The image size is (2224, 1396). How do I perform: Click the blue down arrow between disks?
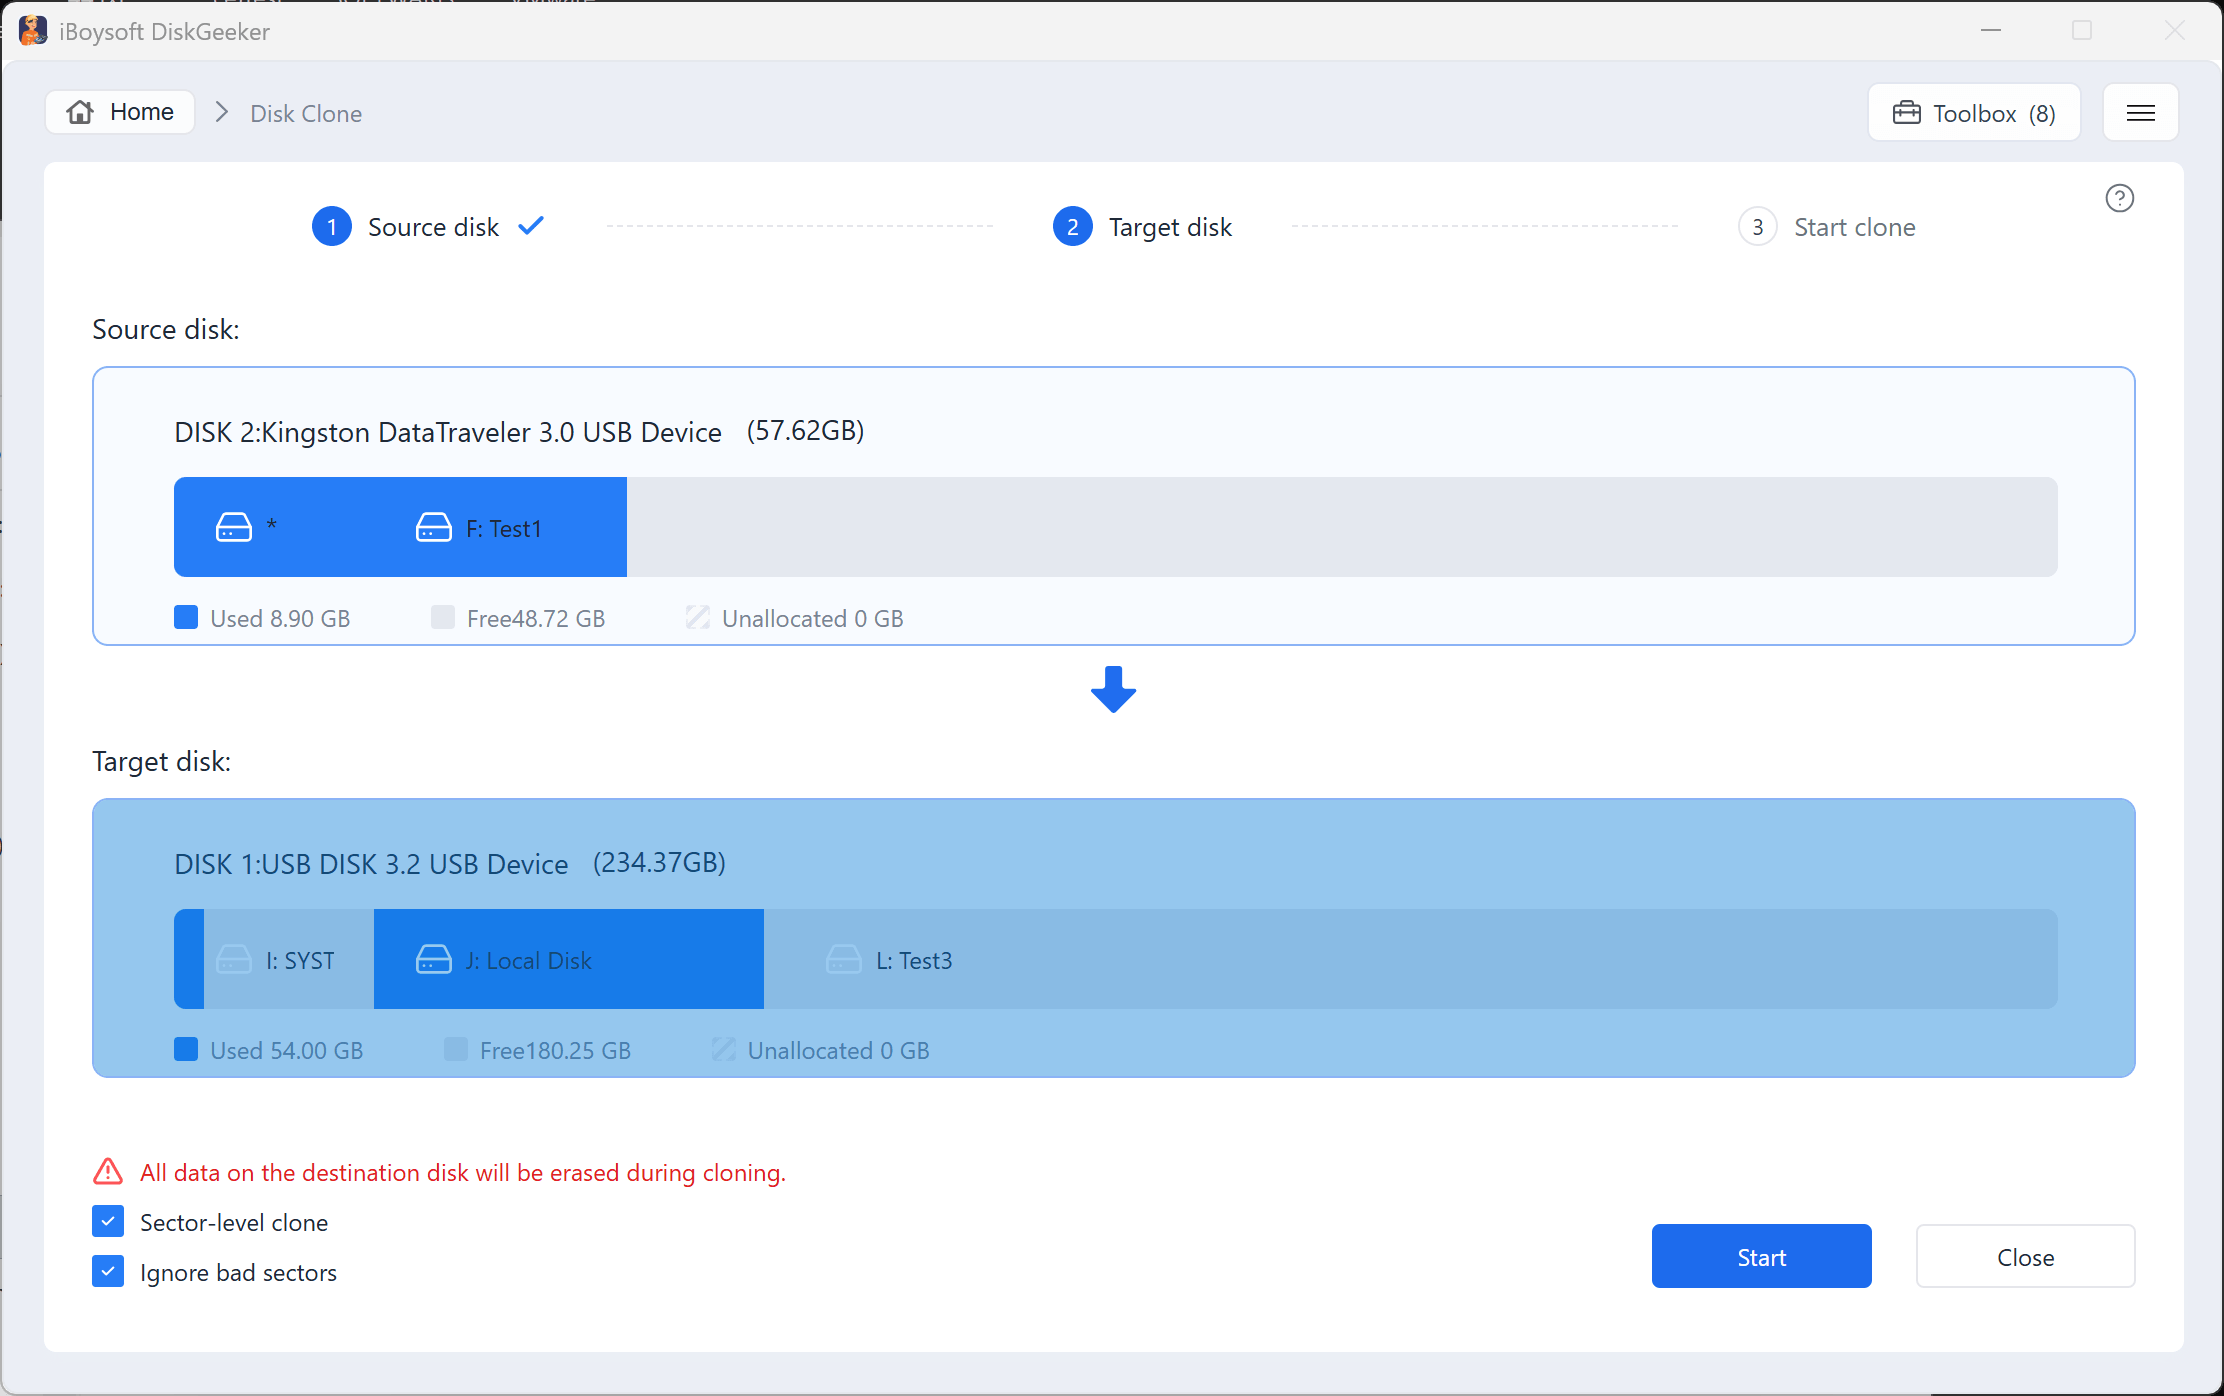[1113, 689]
